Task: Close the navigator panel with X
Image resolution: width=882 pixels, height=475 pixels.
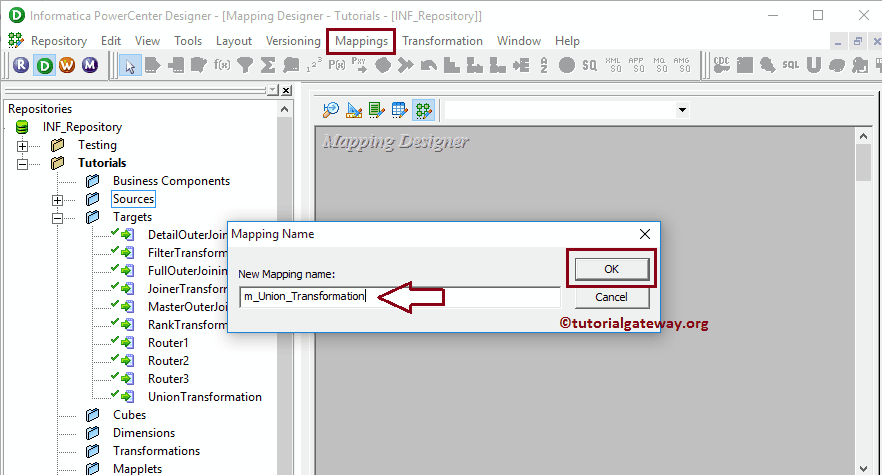Action: tap(286, 90)
